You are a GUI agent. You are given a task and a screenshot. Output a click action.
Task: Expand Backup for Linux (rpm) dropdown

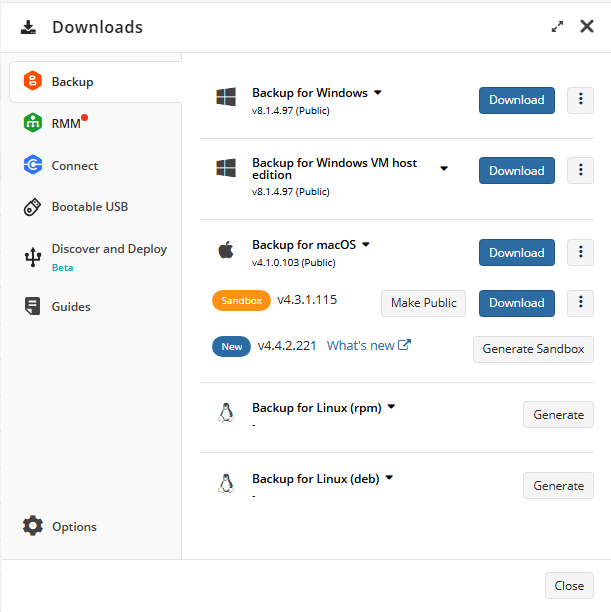pyautogui.click(x=392, y=407)
